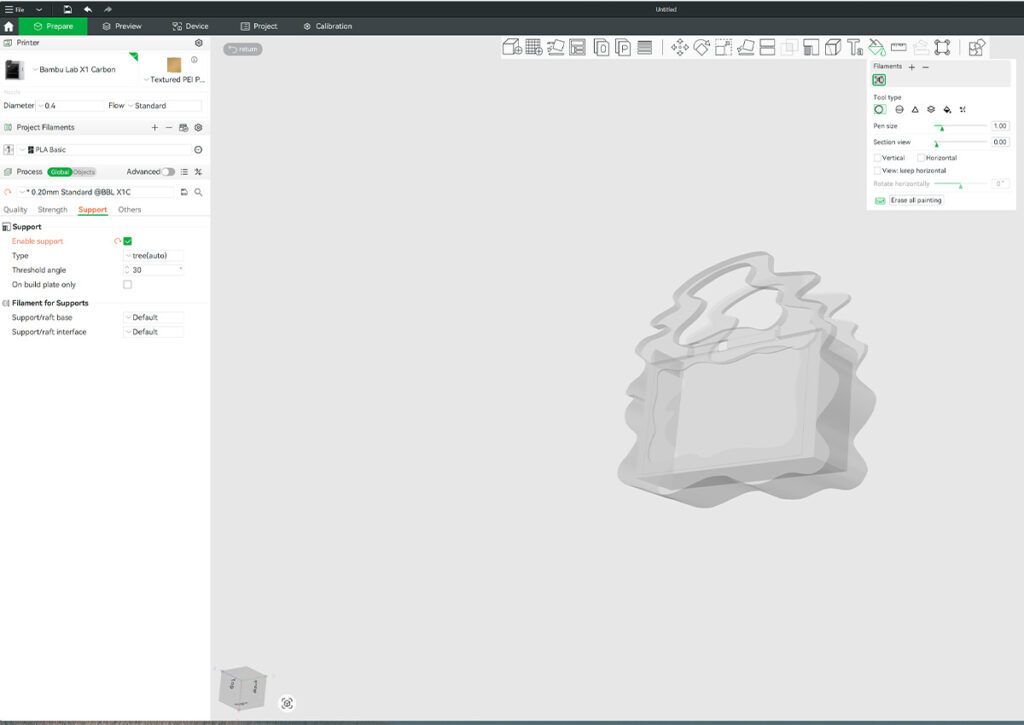Toggle the Advanced settings switch

pos(168,172)
